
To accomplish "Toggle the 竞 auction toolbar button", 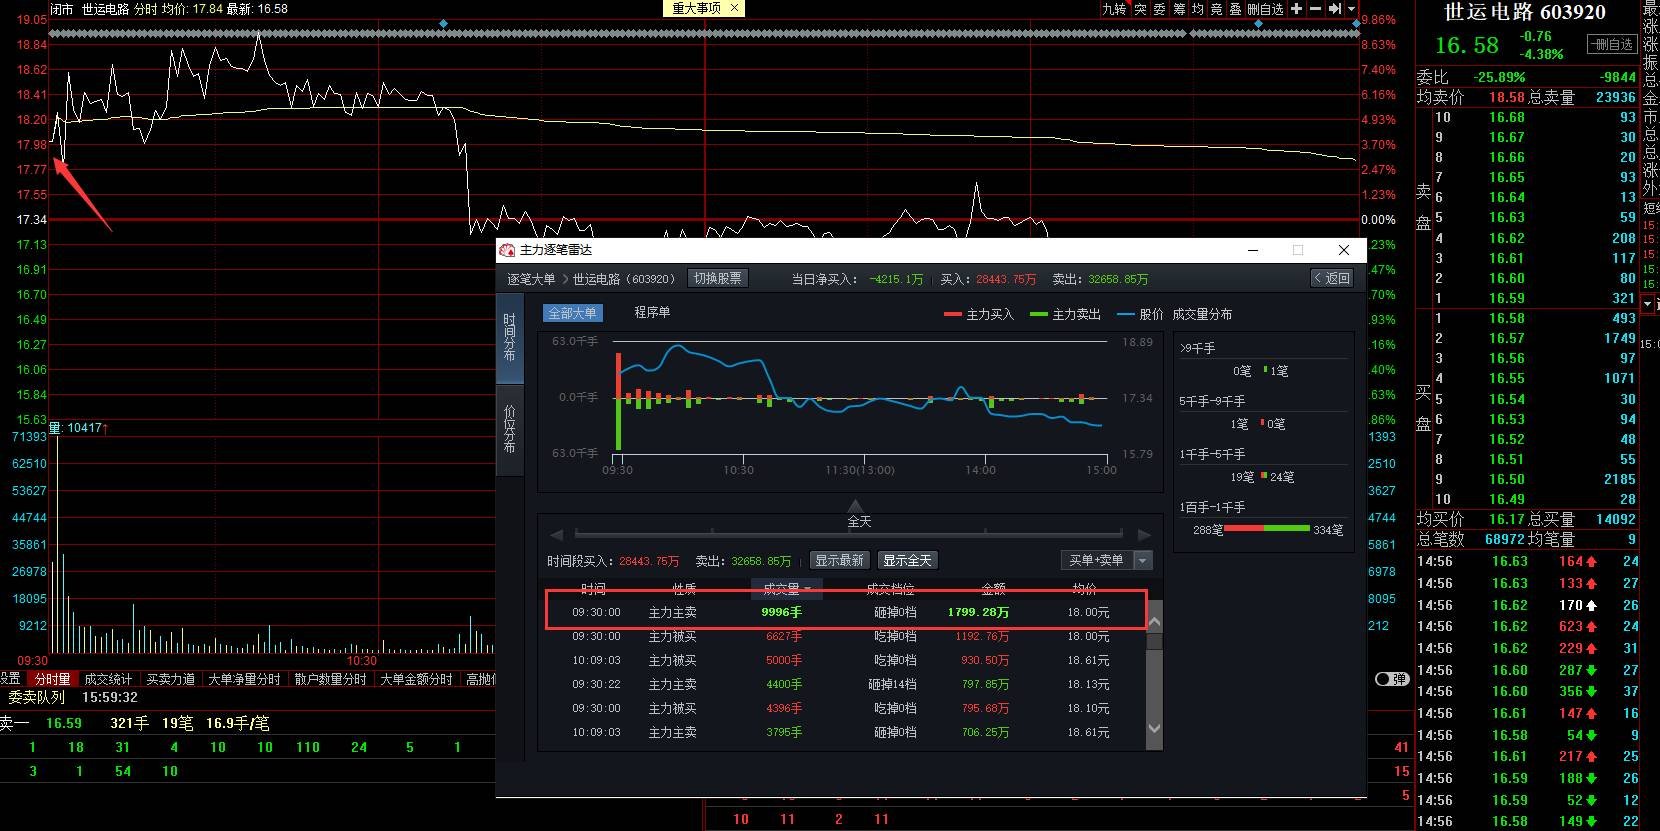I will [x=1217, y=8].
